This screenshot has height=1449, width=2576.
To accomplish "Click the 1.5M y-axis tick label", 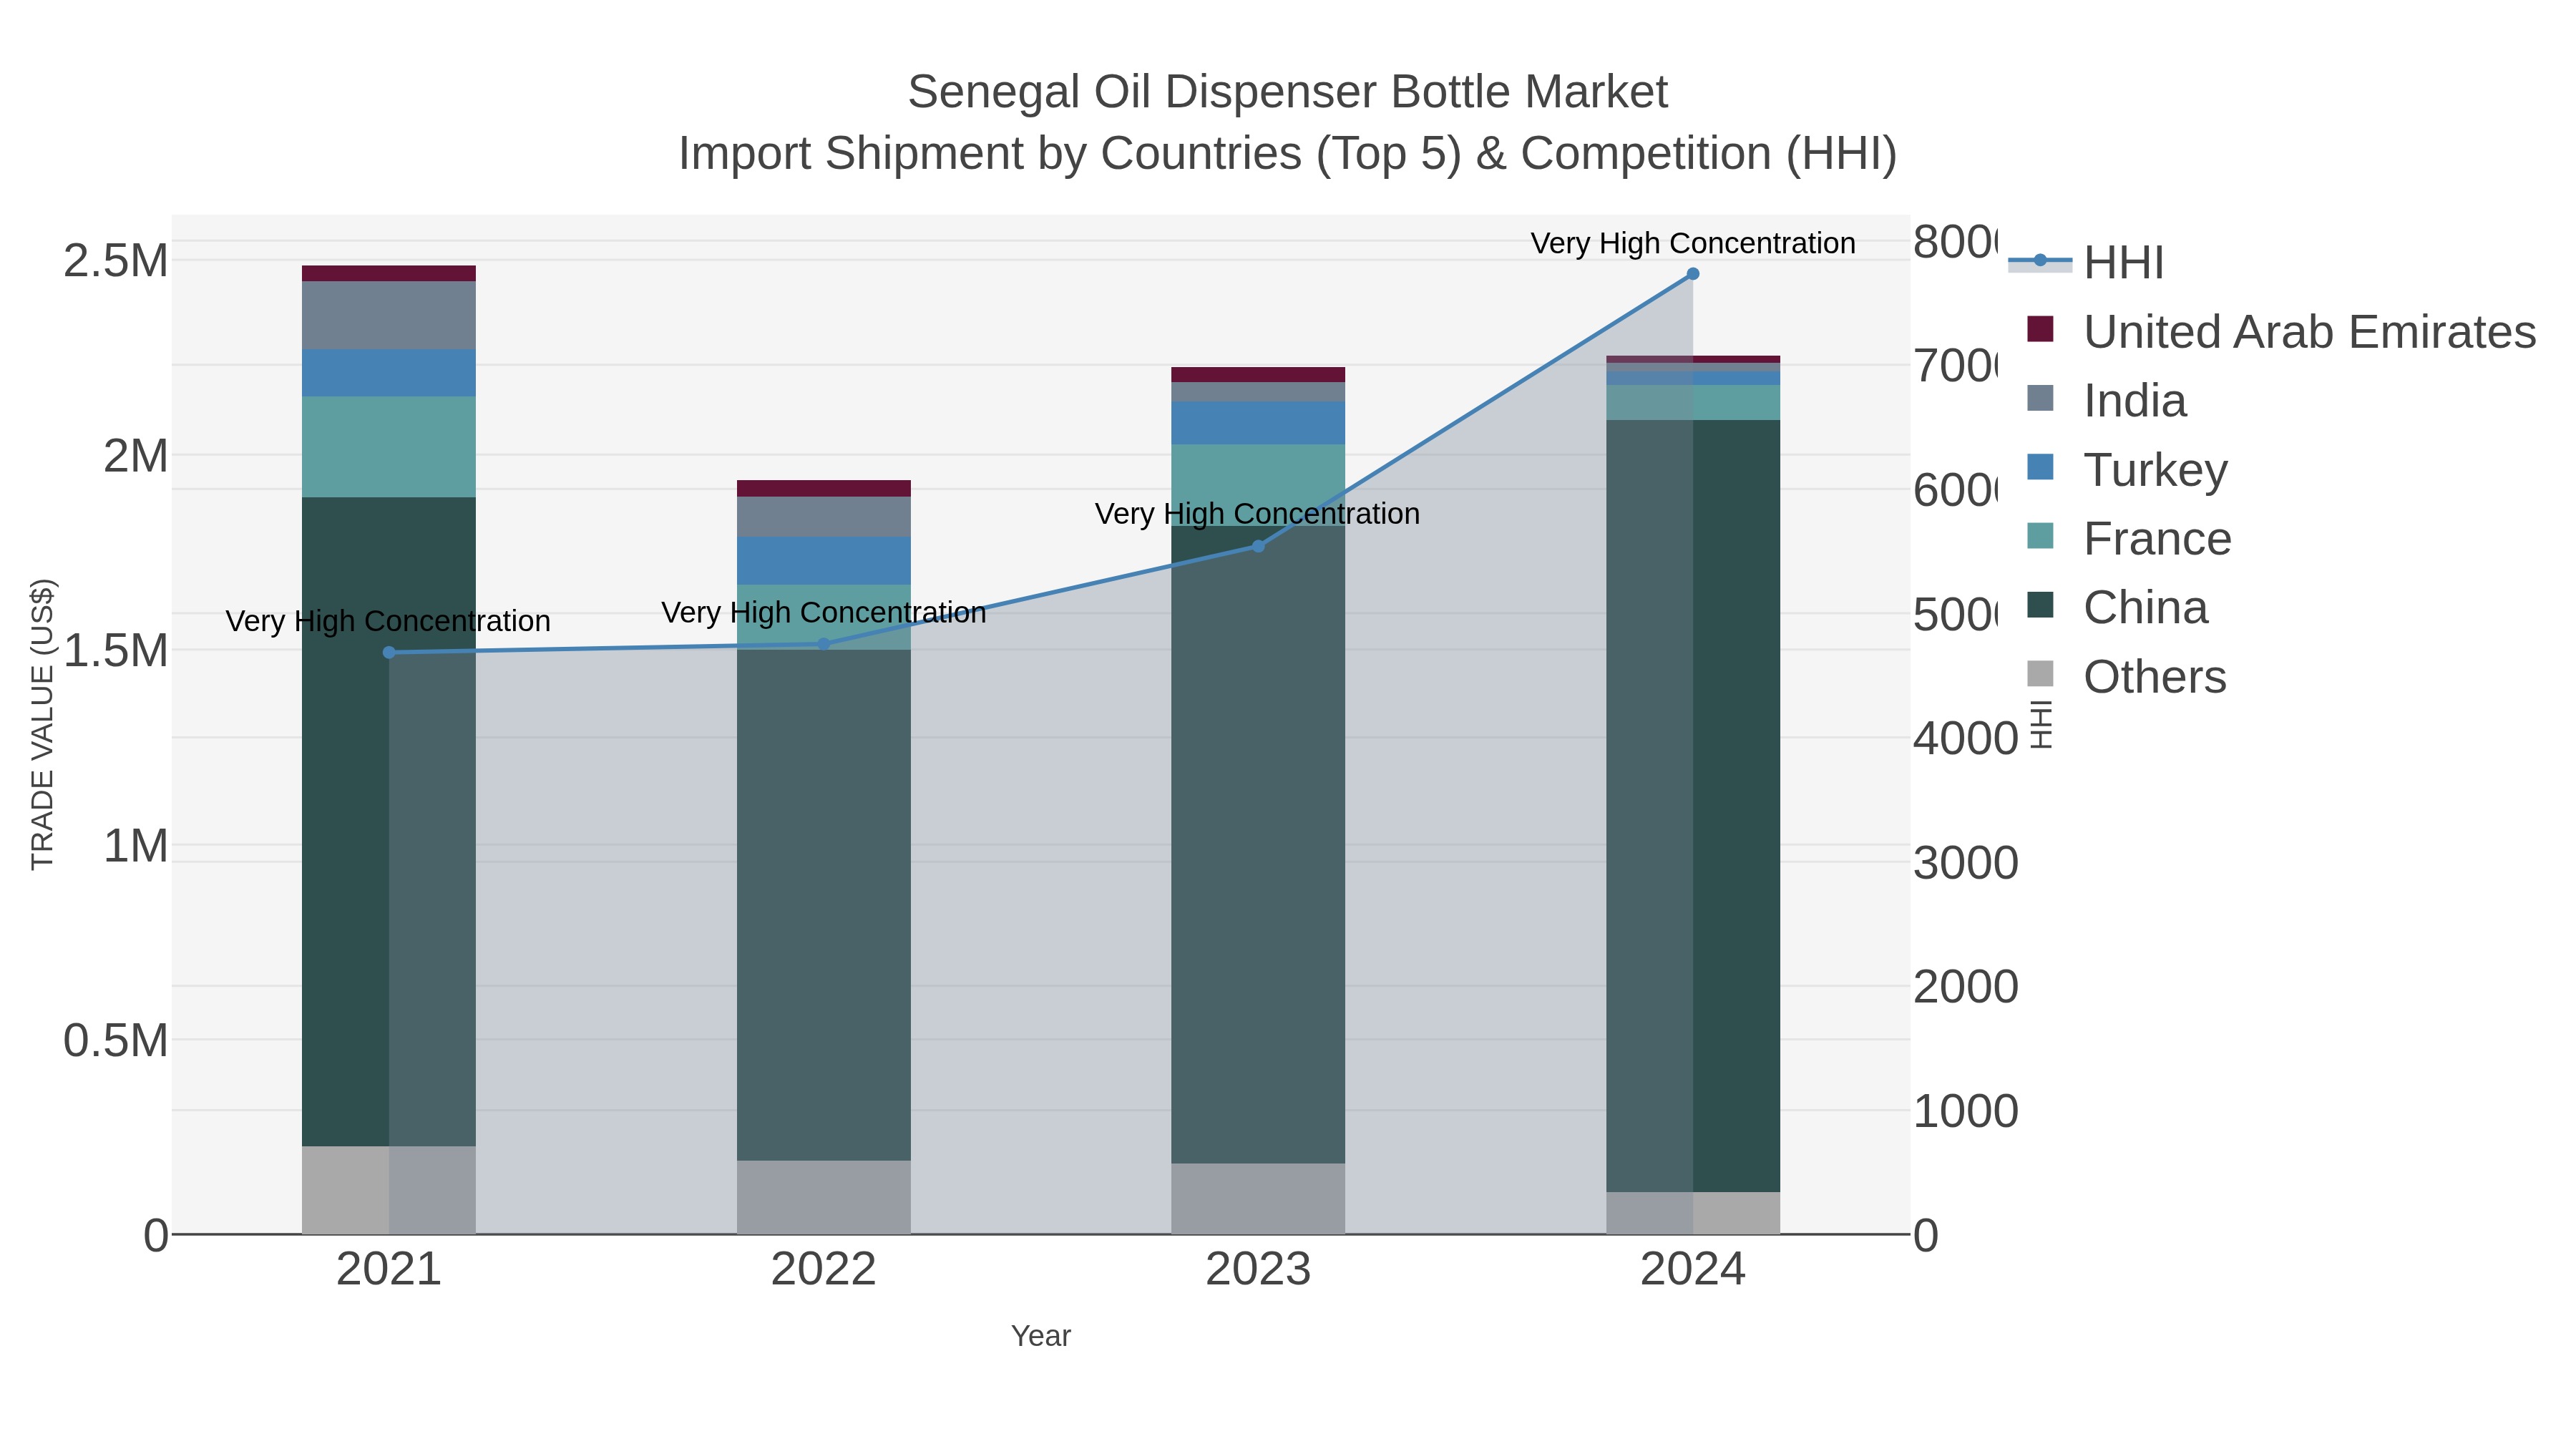I will tap(116, 651).
